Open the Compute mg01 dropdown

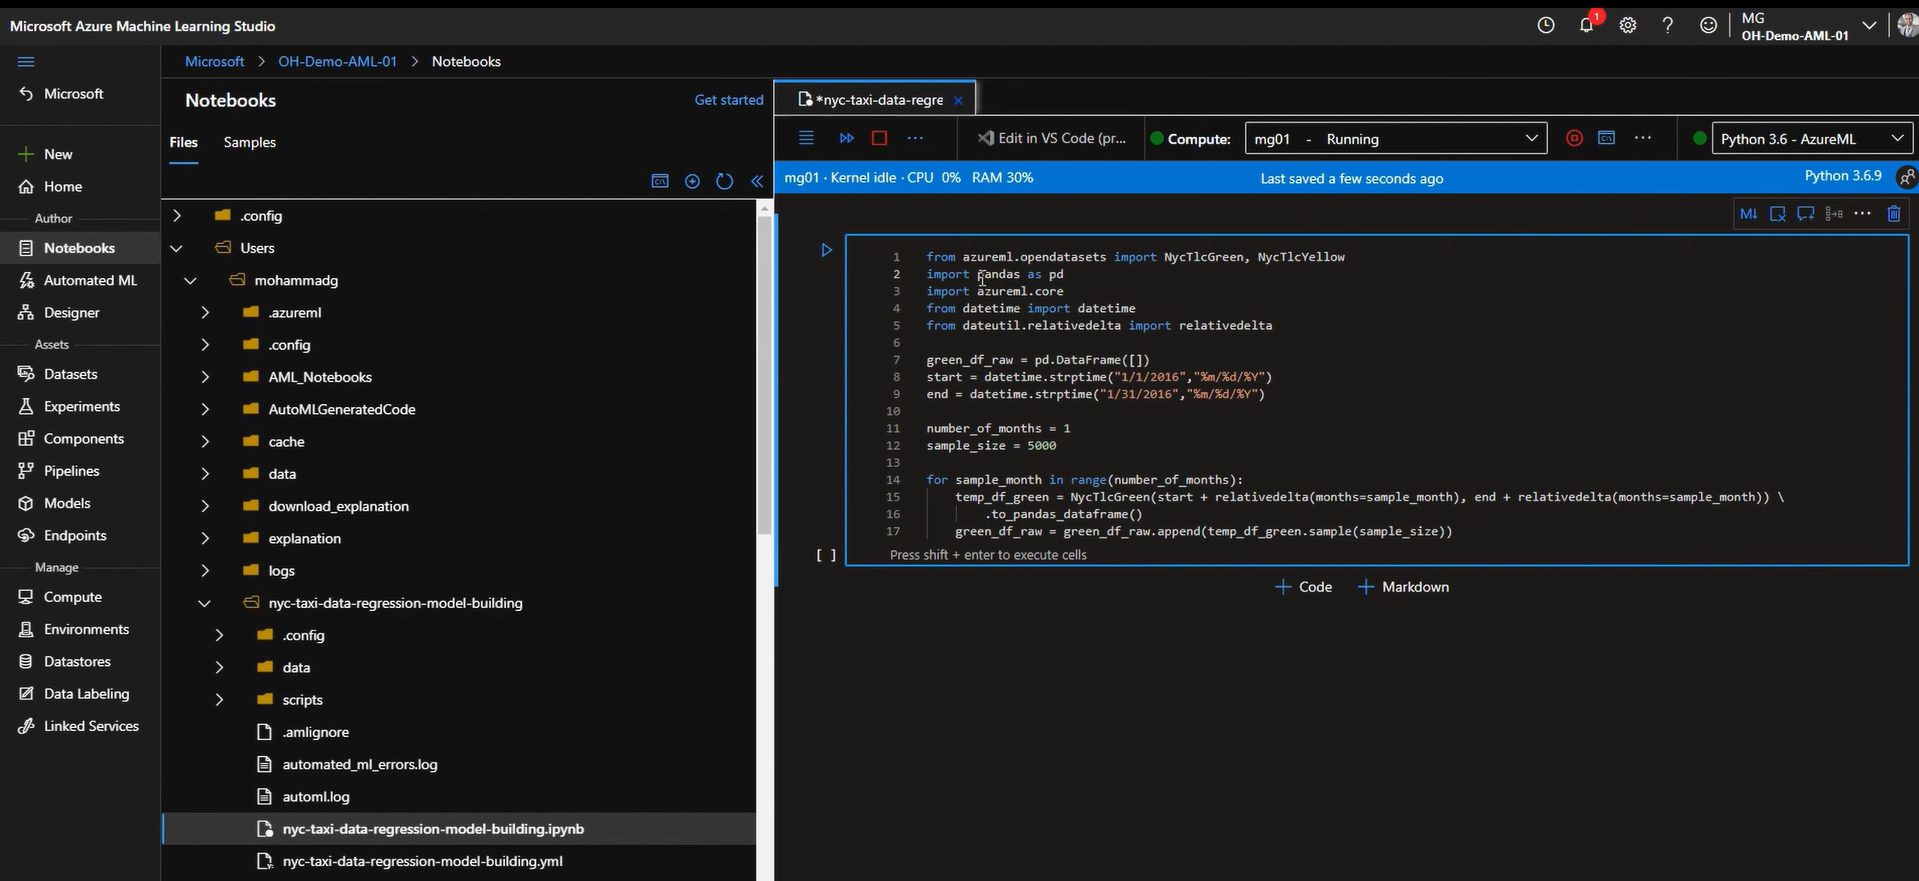(x=1395, y=138)
